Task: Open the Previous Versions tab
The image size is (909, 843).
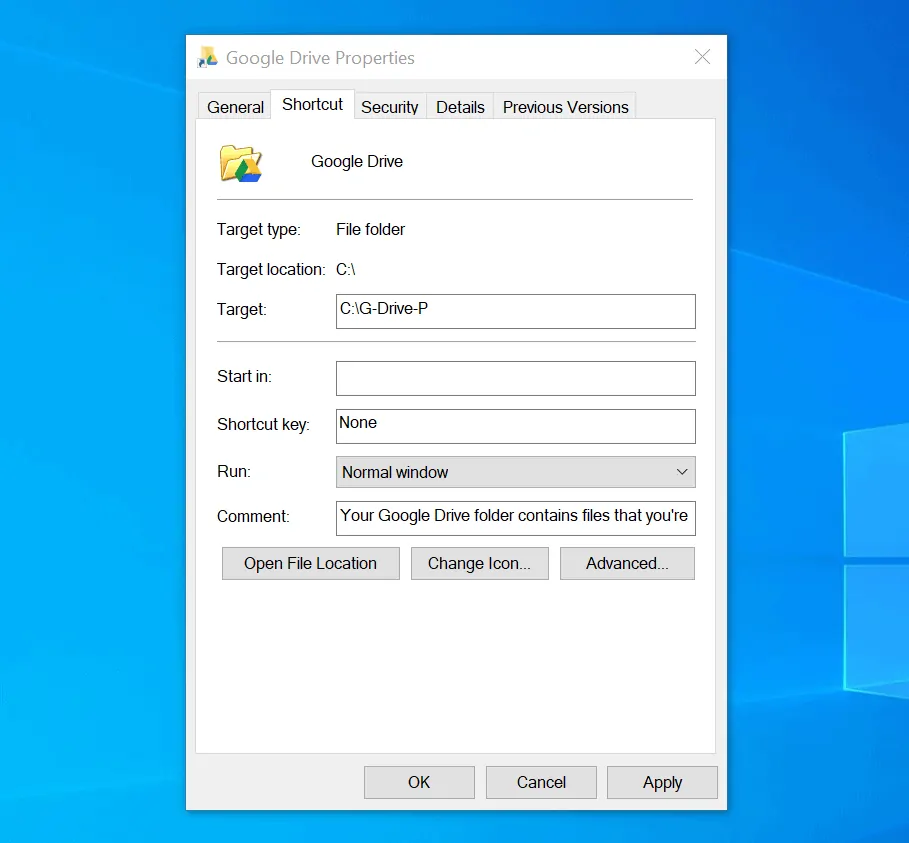Action: tap(565, 107)
